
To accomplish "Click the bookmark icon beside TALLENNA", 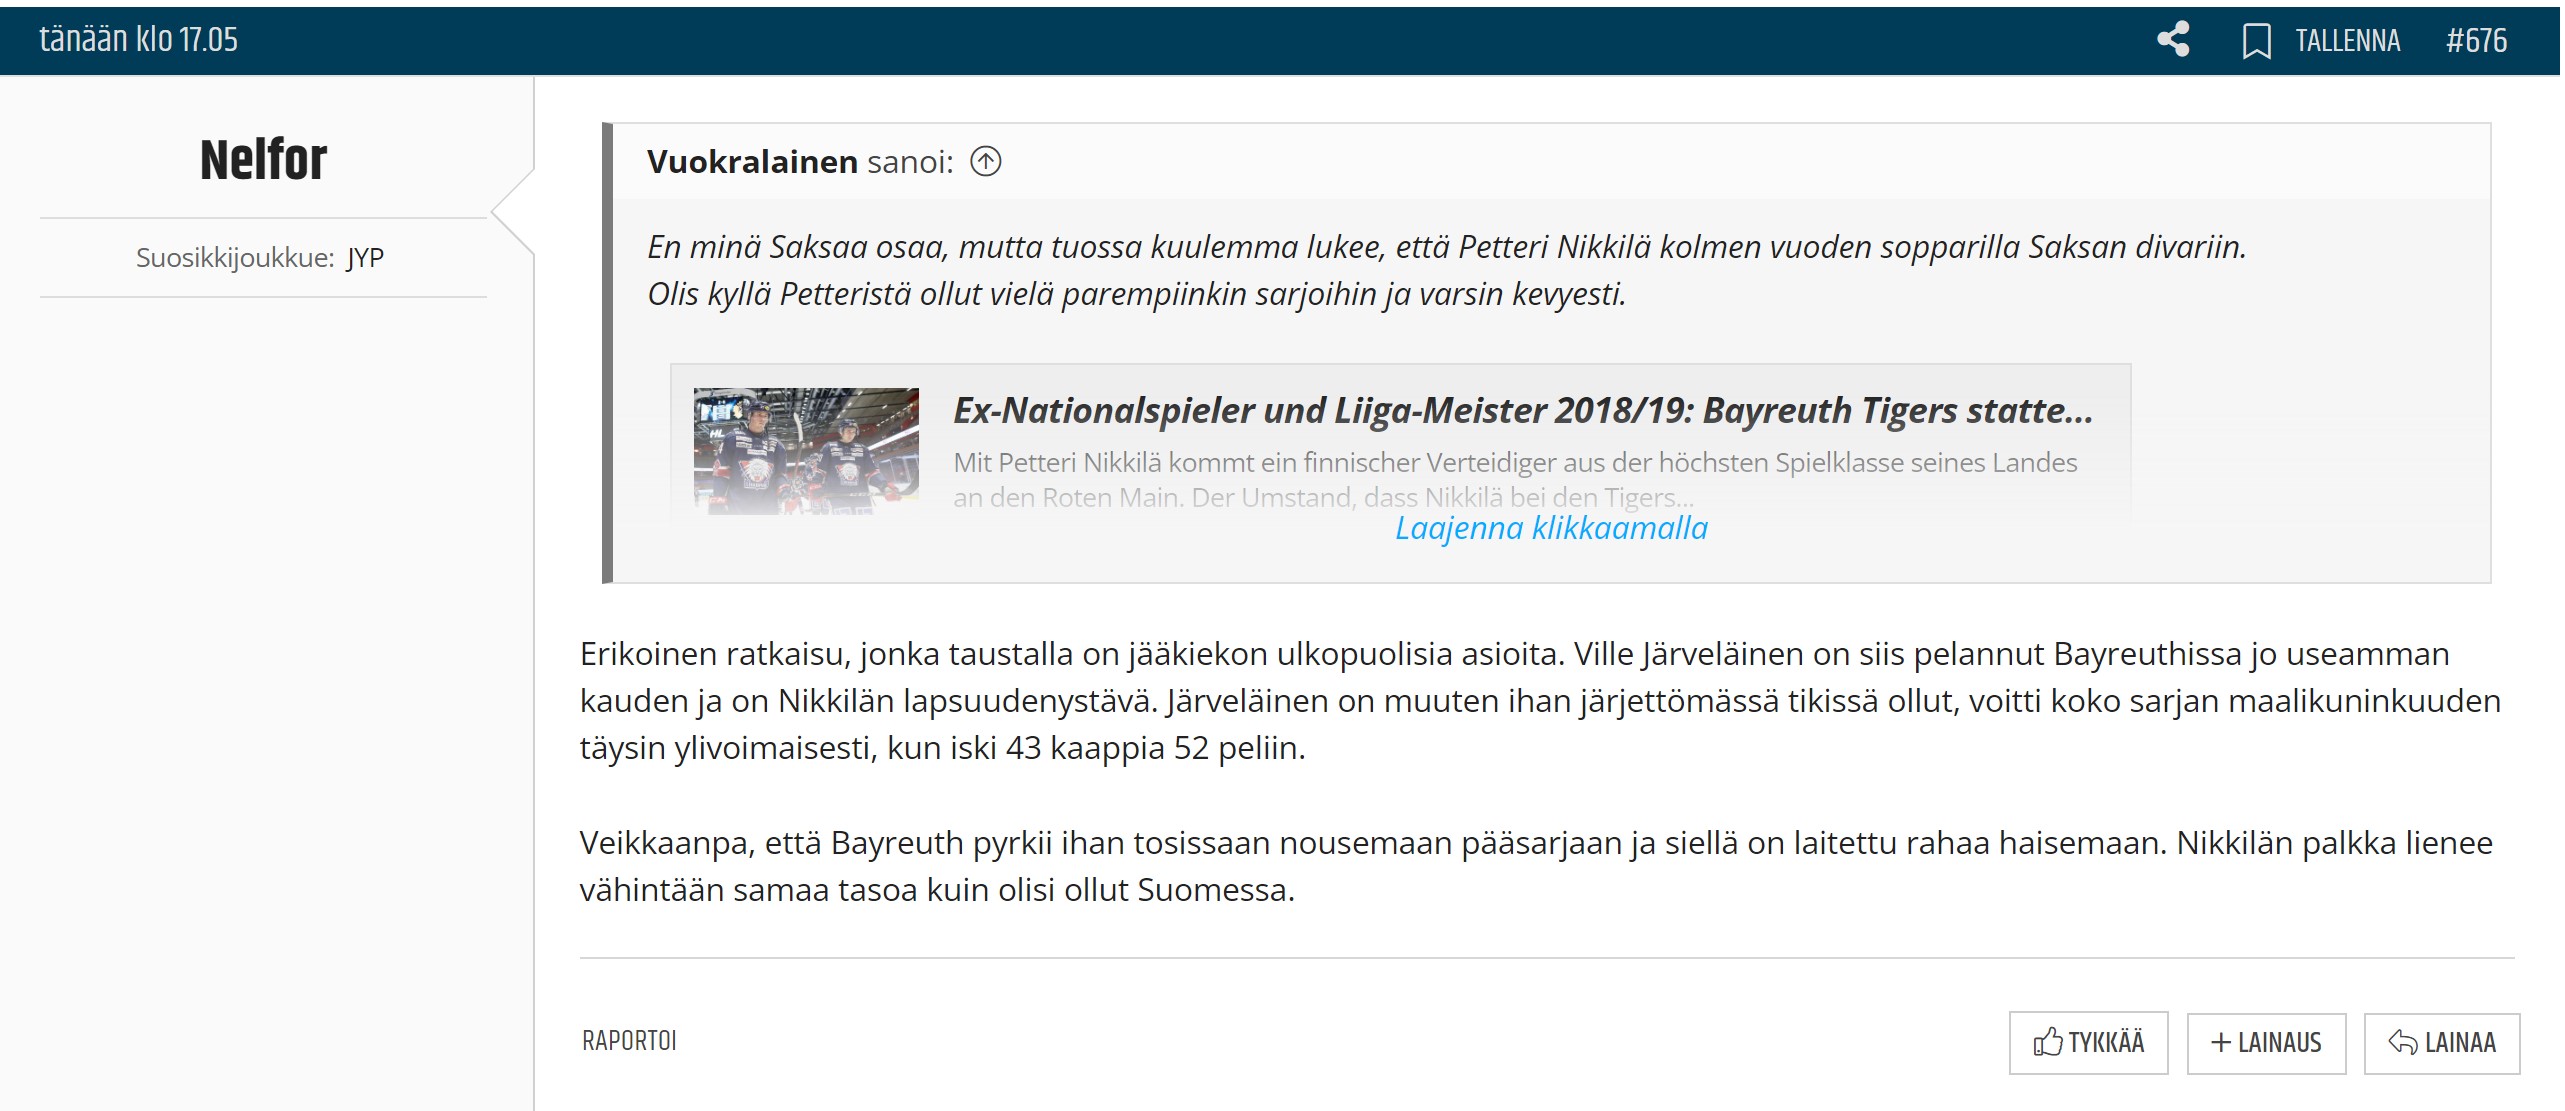I will click(x=2255, y=41).
